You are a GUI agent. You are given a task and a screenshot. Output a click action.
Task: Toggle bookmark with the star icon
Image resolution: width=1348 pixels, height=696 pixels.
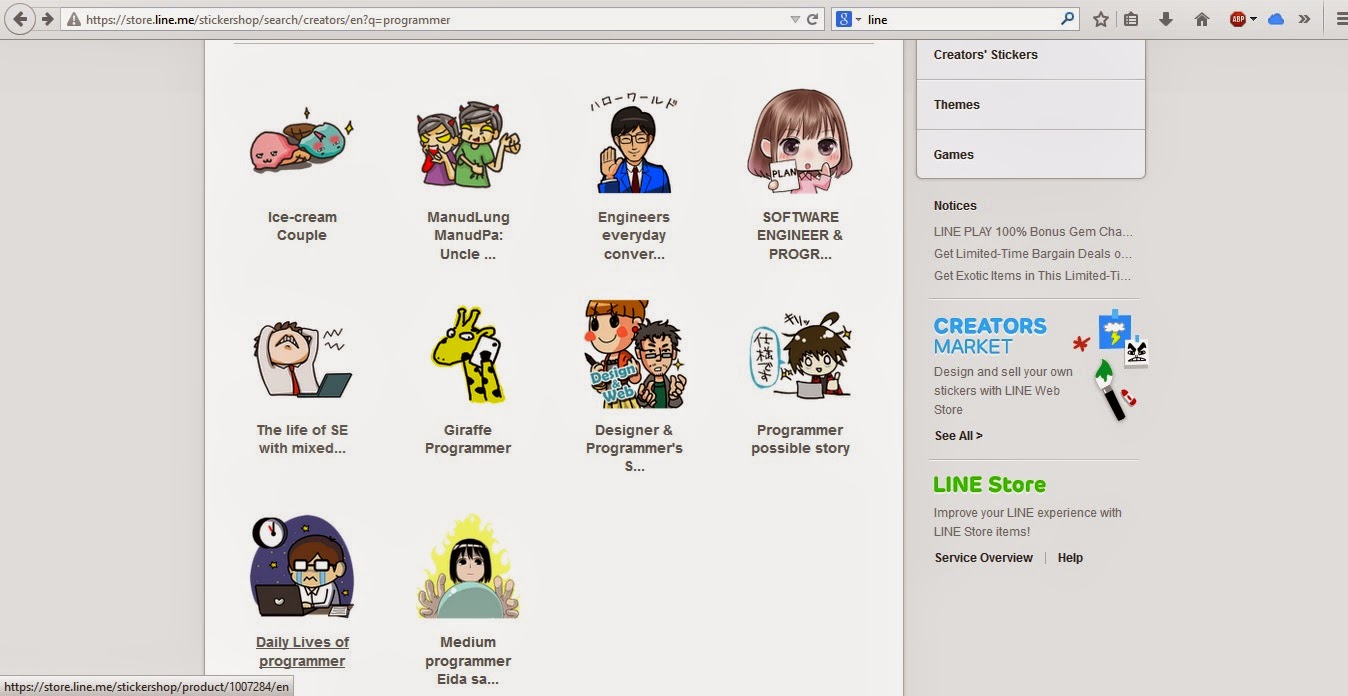pos(1100,18)
